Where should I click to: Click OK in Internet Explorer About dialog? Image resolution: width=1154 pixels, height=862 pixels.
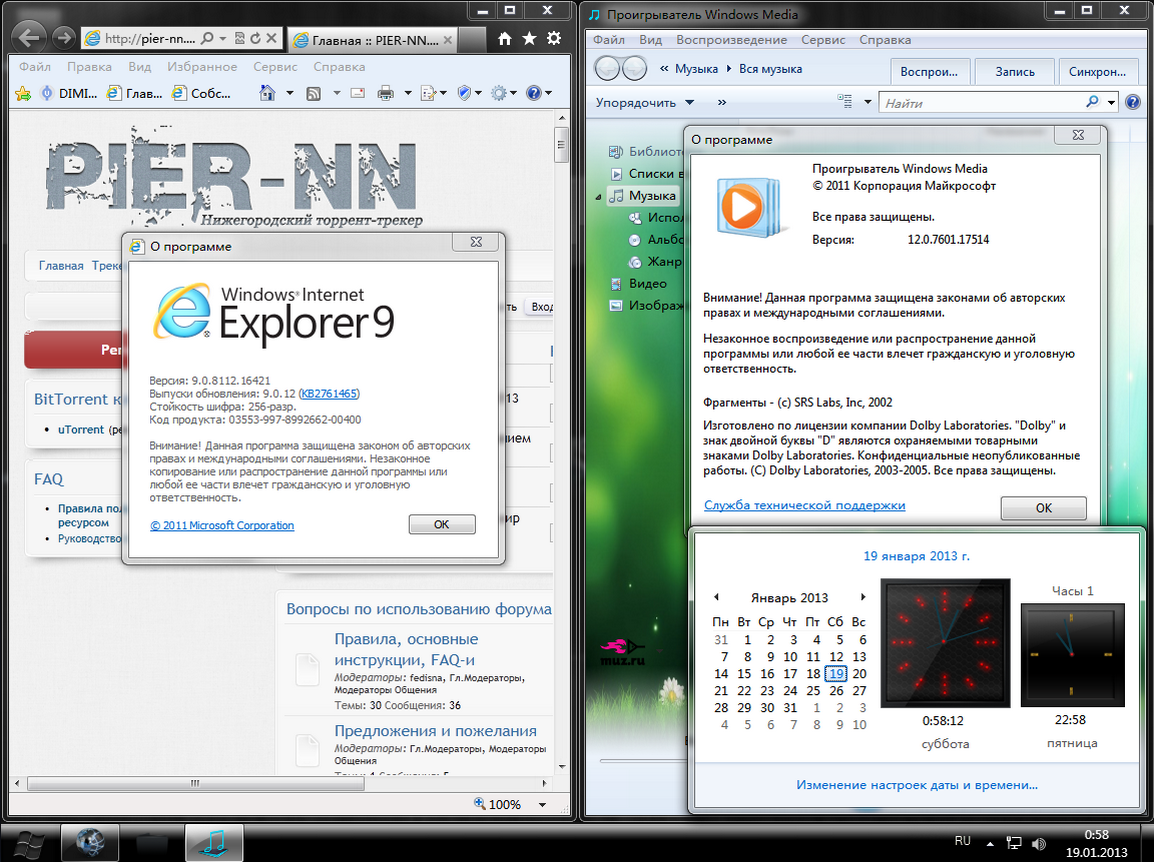click(x=442, y=524)
